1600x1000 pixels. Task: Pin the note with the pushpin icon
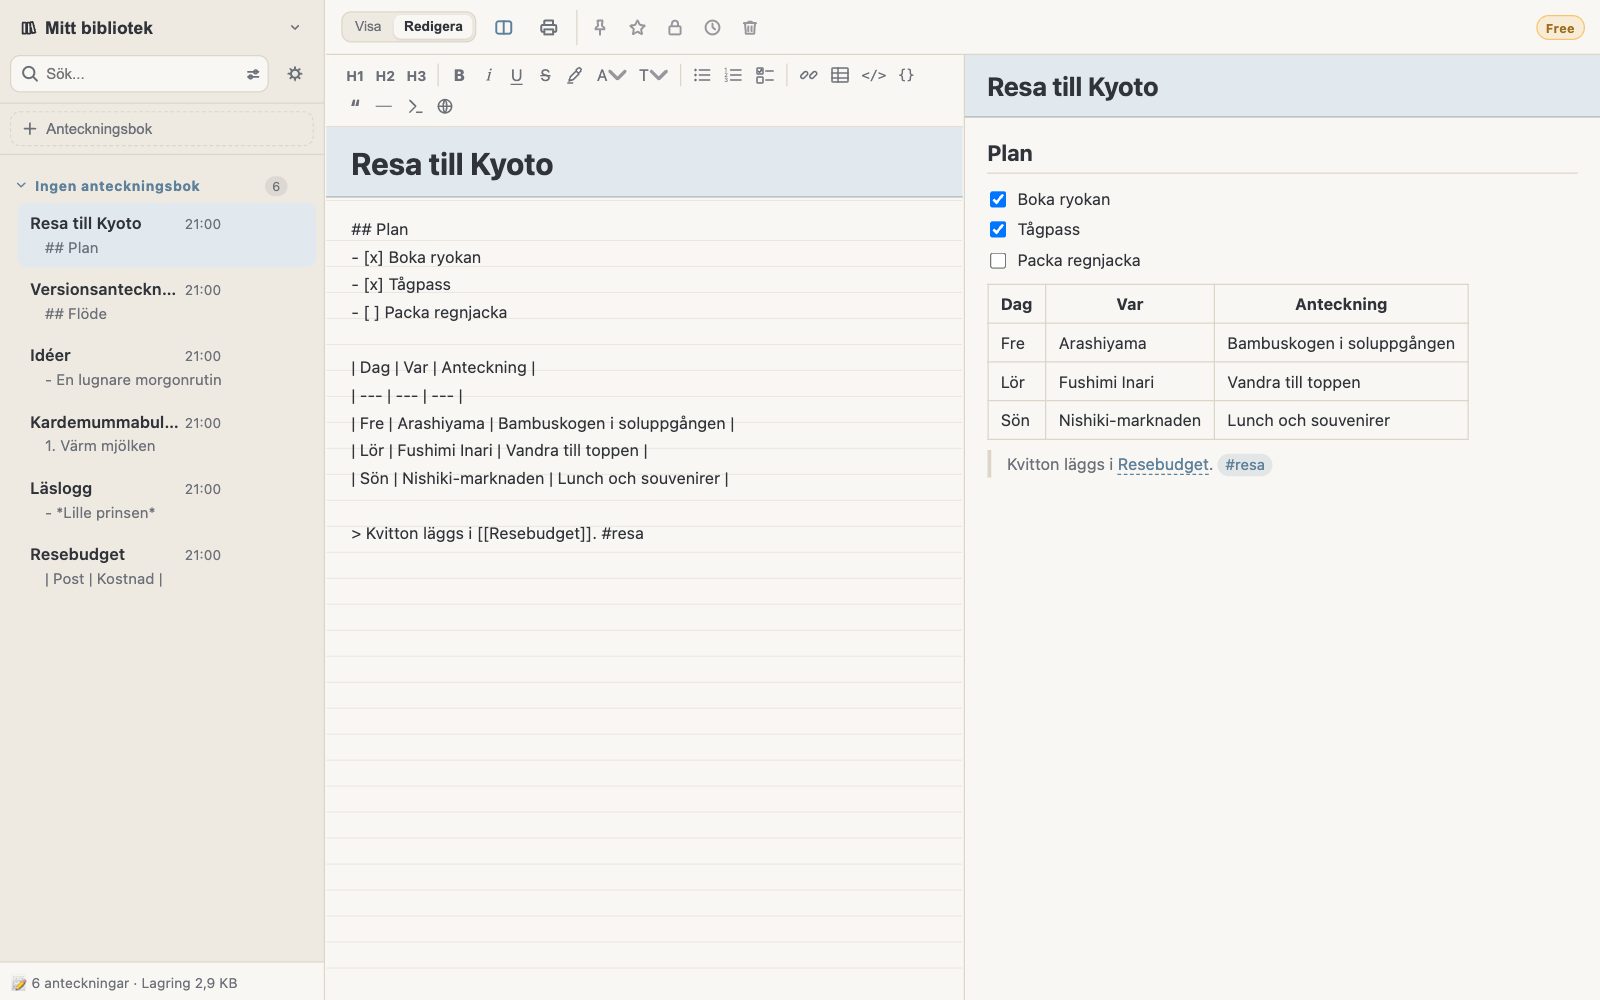(600, 28)
